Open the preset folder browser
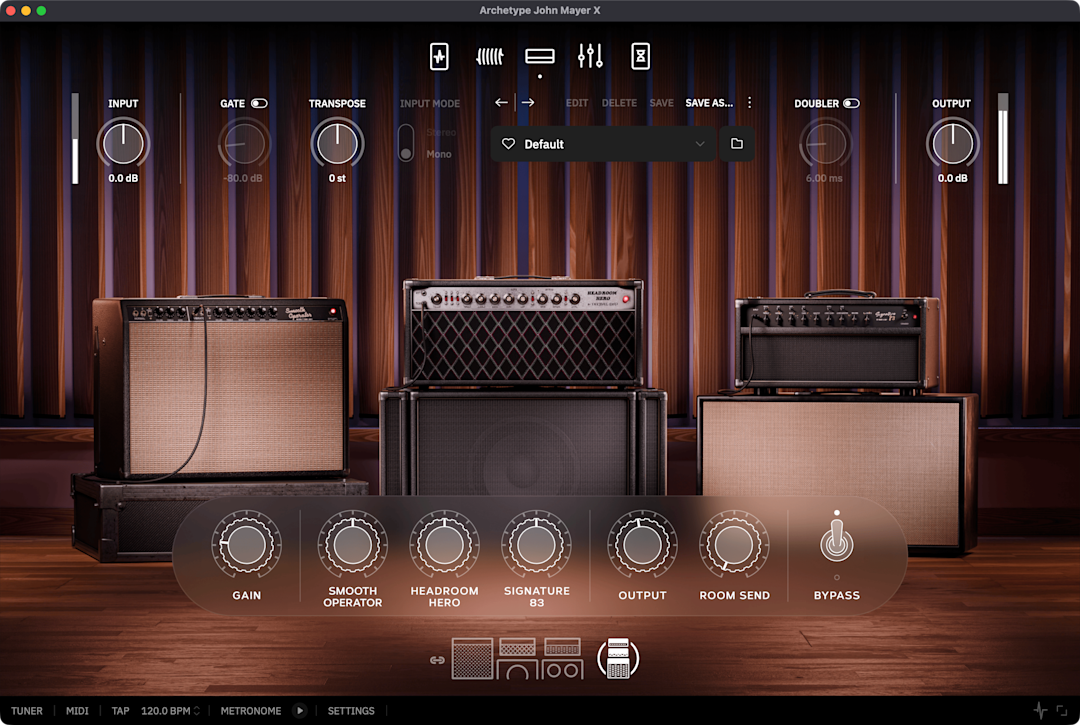The height and width of the screenshot is (725, 1080). [x=737, y=143]
